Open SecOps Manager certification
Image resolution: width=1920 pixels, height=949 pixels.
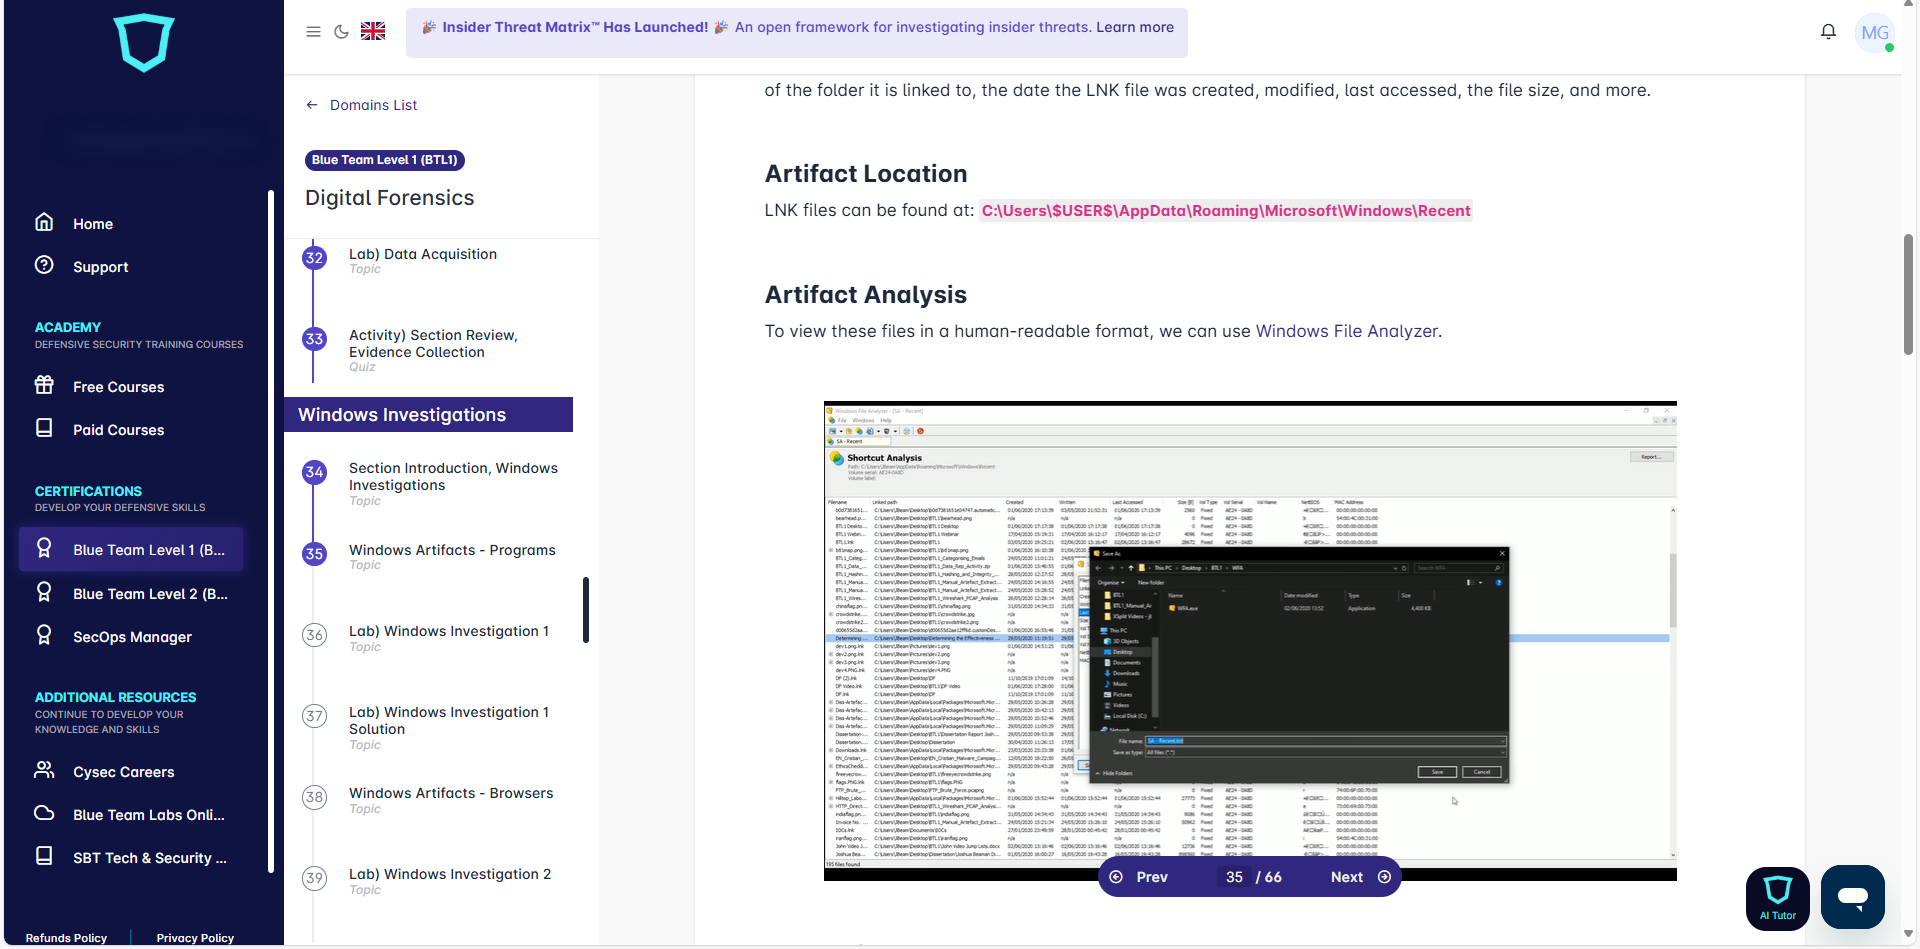click(132, 637)
